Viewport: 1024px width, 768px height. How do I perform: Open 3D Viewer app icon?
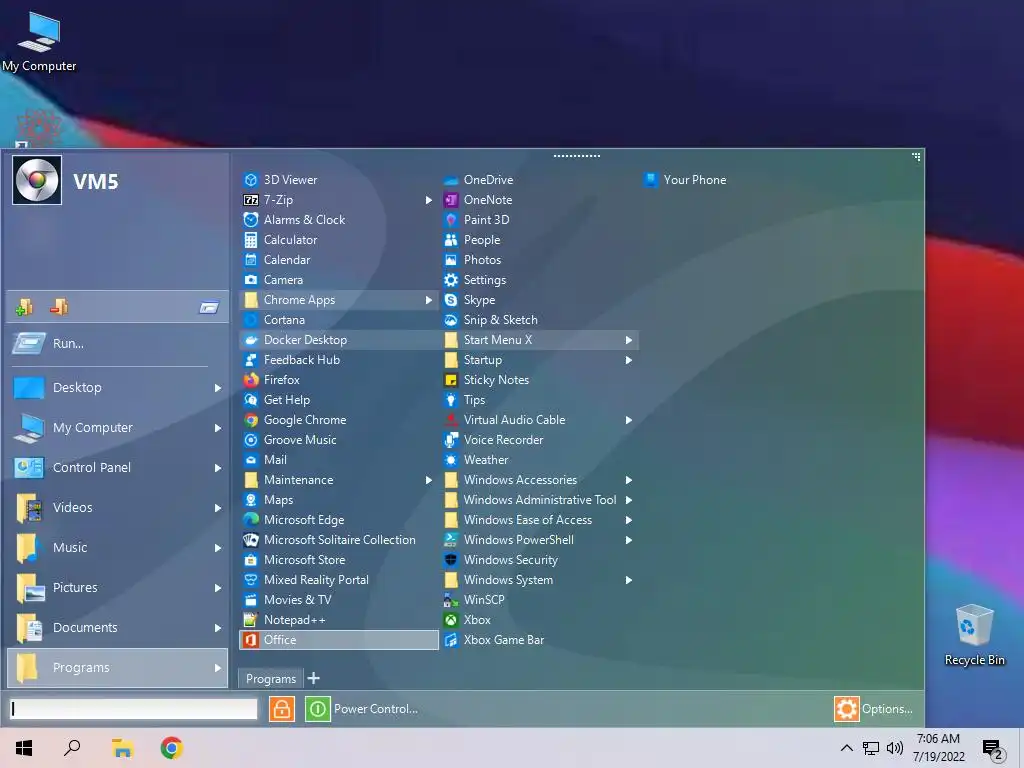(251, 180)
